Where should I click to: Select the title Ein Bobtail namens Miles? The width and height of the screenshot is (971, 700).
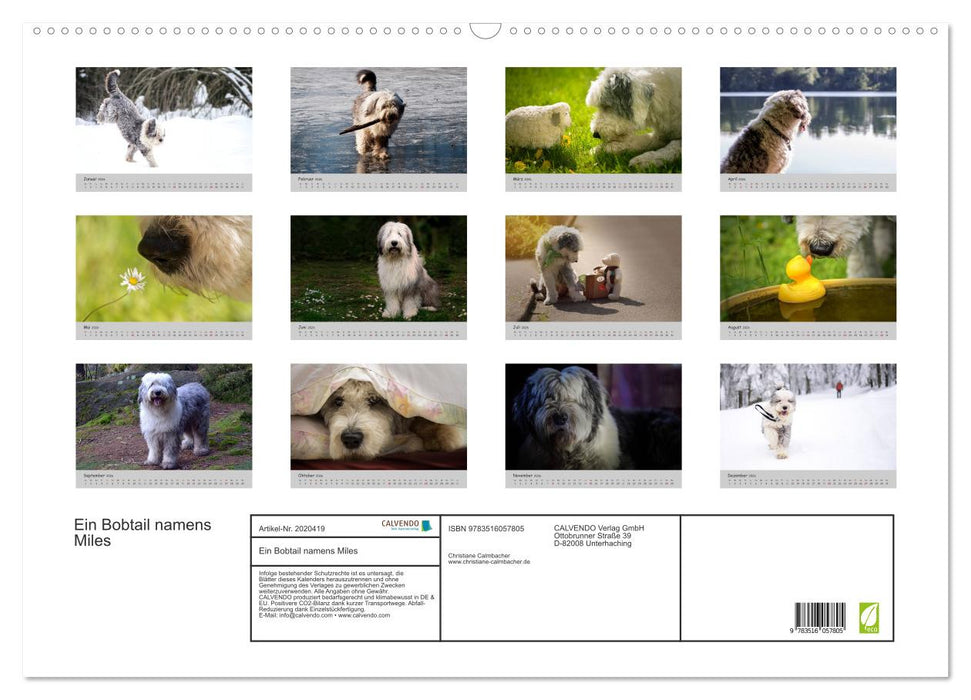pyautogui.click(x=144, y=532)
